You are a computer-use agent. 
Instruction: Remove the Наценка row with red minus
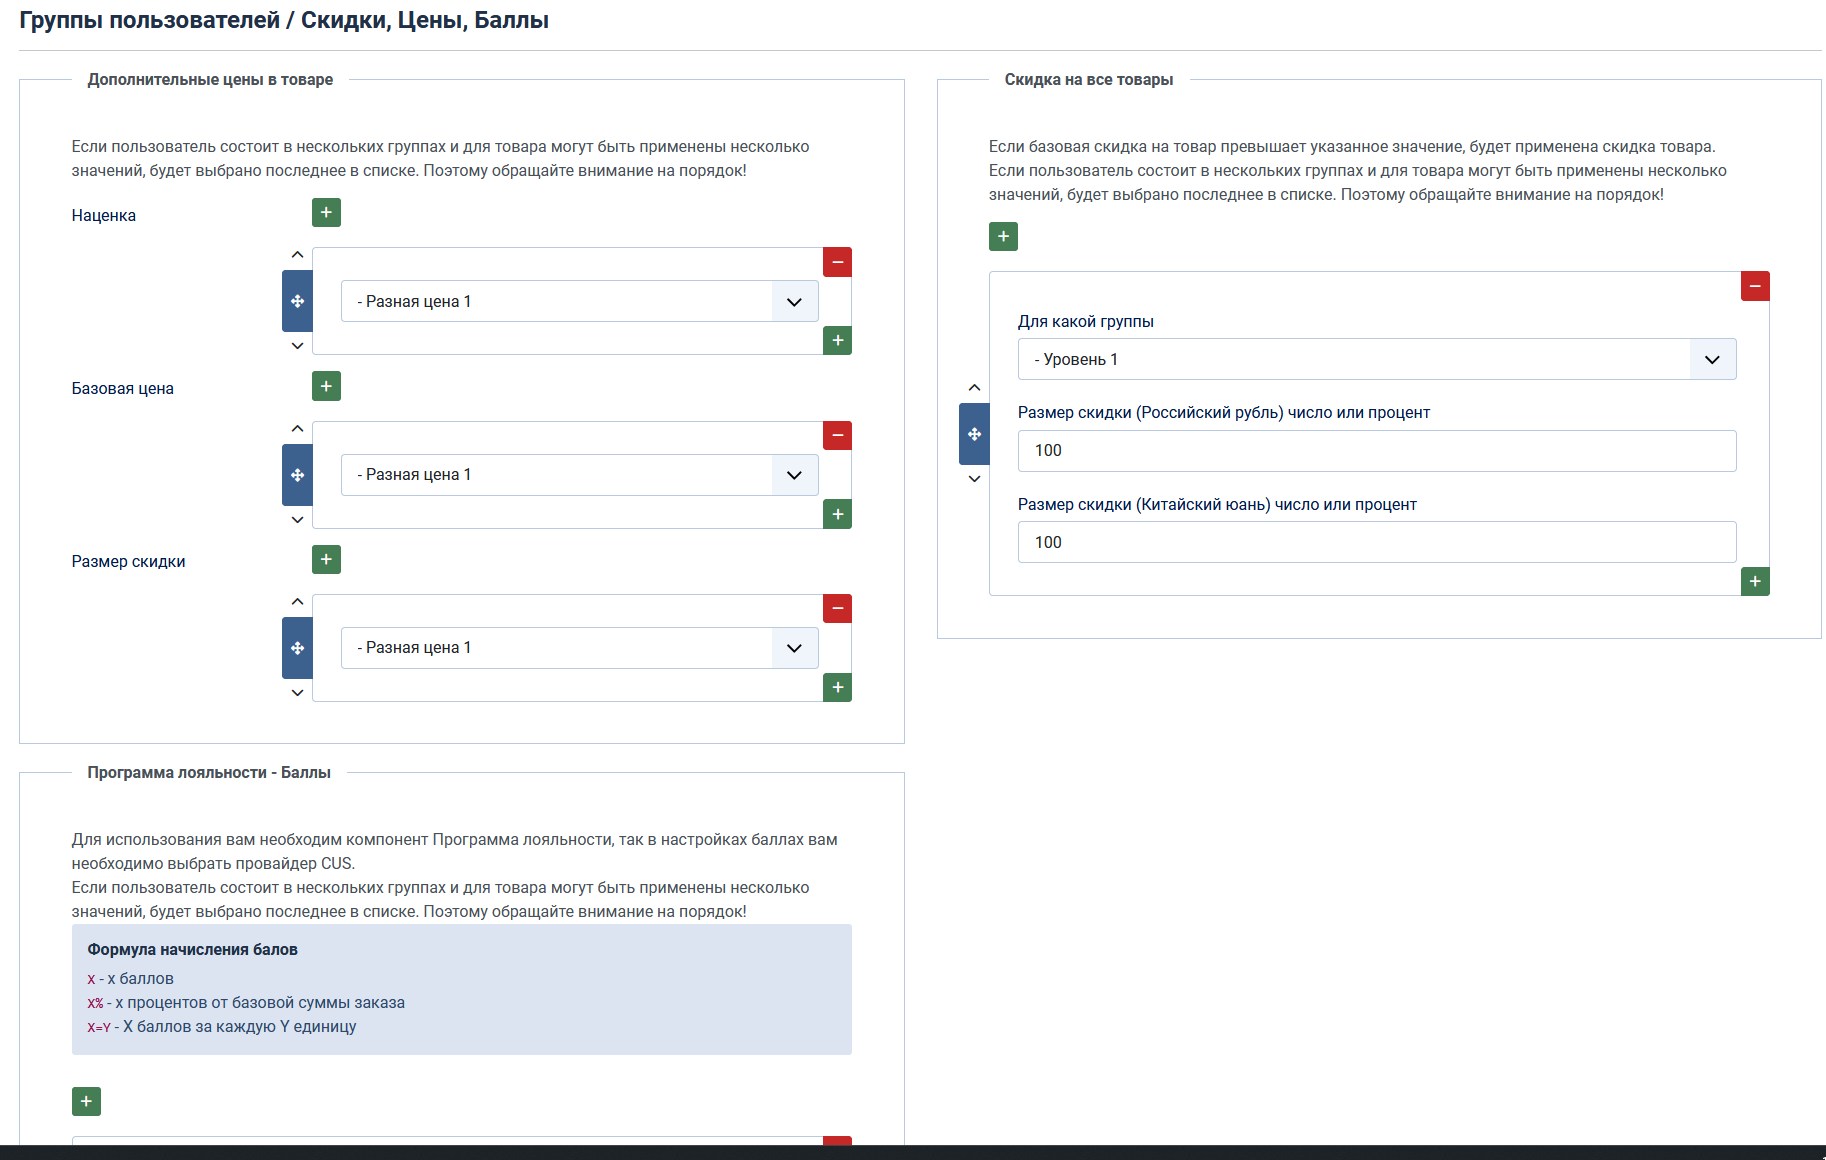(x=837, y=262)
